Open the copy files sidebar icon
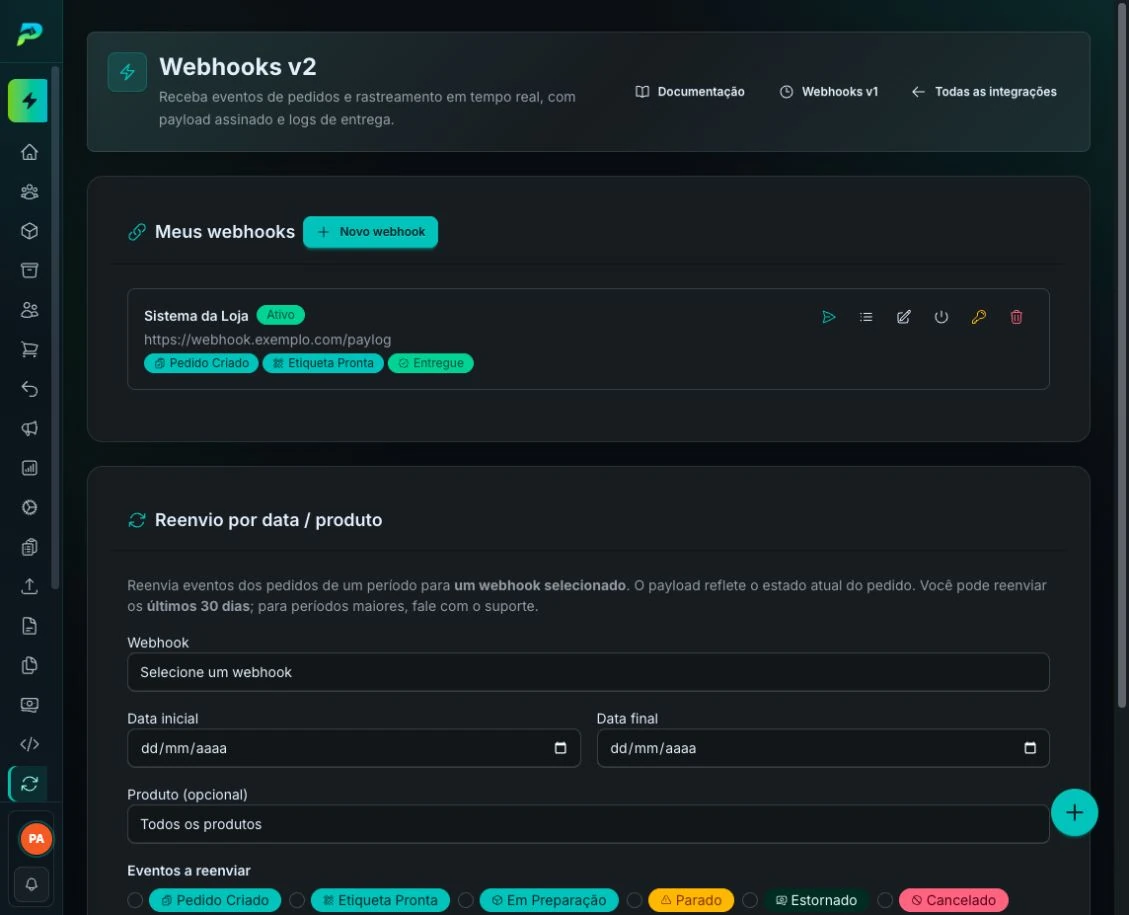The width and height of the screenshot is (1129, 915). 30,665
